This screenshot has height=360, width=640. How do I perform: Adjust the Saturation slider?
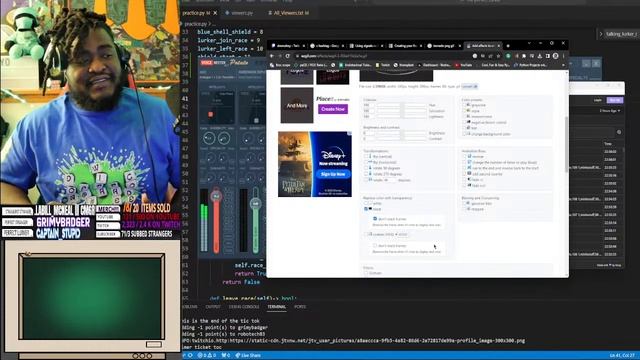[x=401, y=111]
